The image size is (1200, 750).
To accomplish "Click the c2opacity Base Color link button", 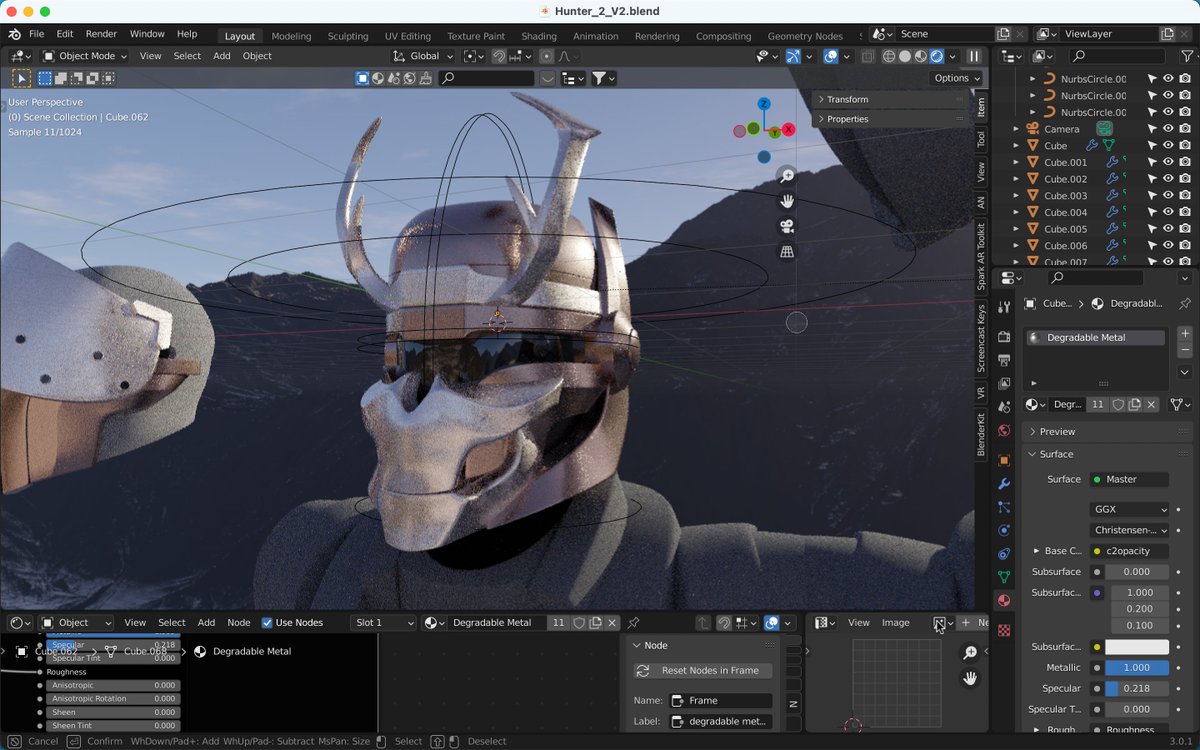I will [x=1129, y=551].
